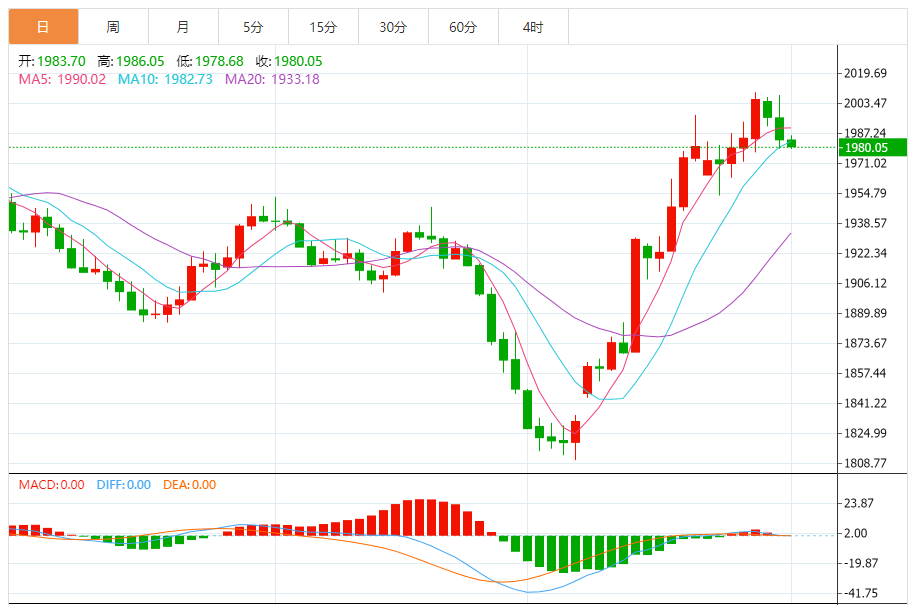Image resolution: width=914 pixels, height=605 pixels.
Task: Click the high price 1986.05
Action: click(x=140, y=61)
